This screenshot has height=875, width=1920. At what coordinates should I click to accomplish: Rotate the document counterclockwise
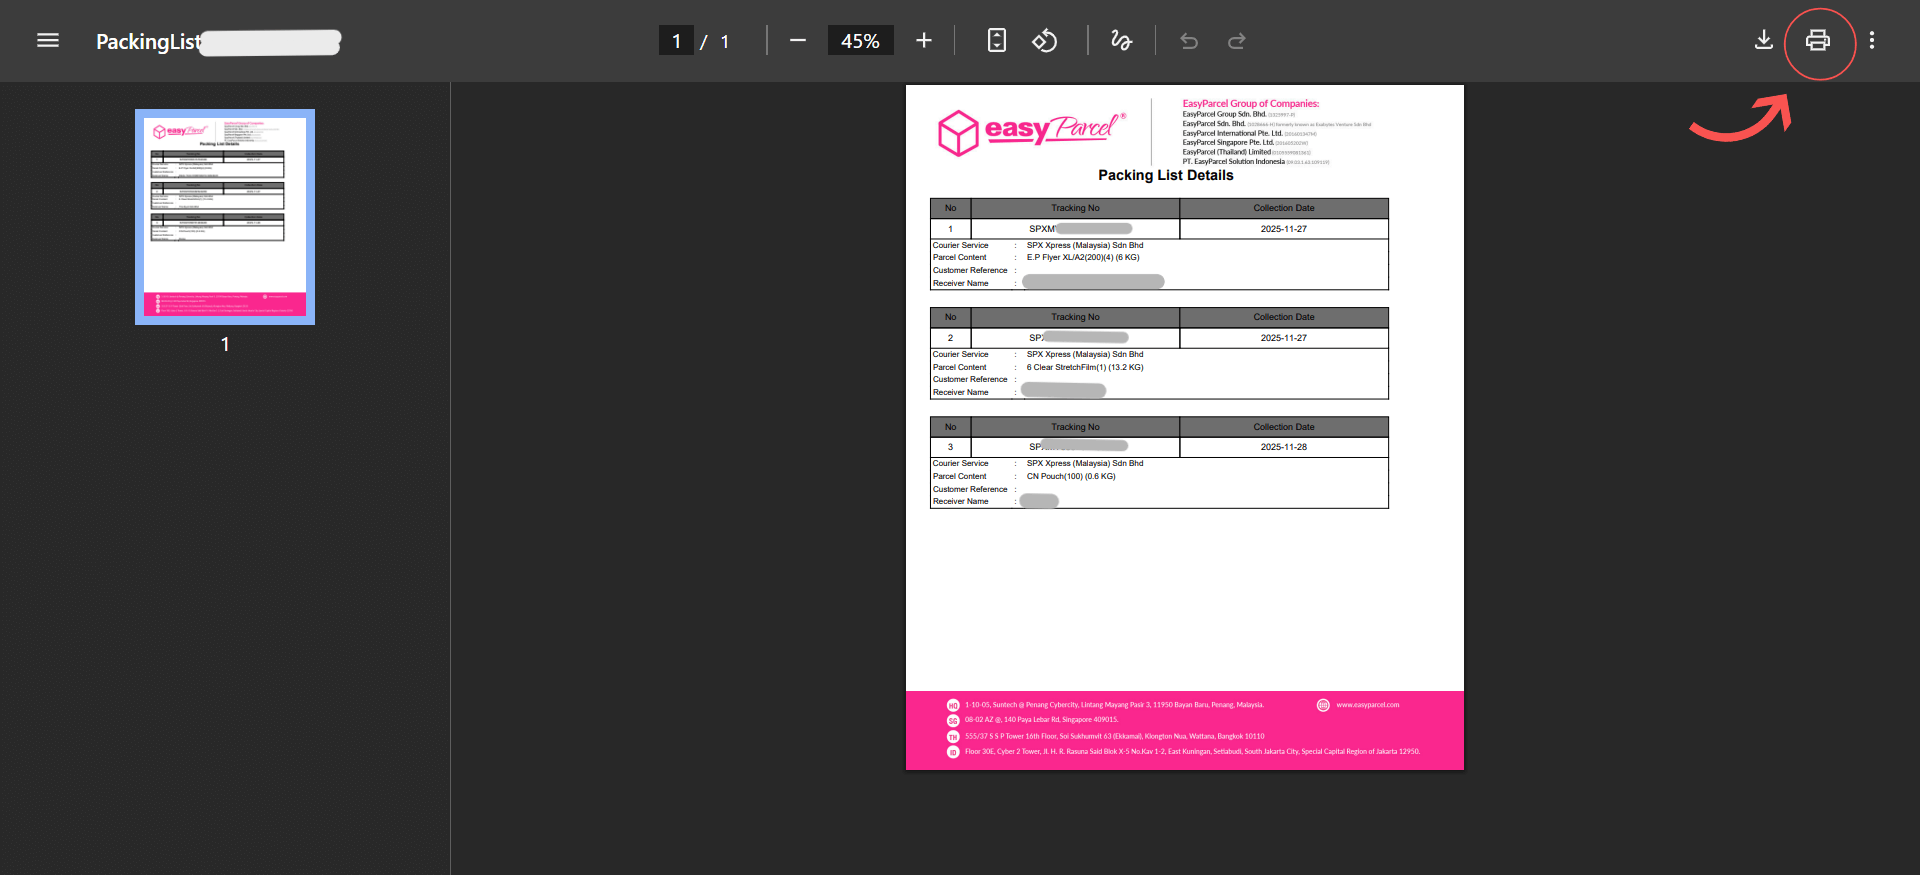coord(1044,41)
